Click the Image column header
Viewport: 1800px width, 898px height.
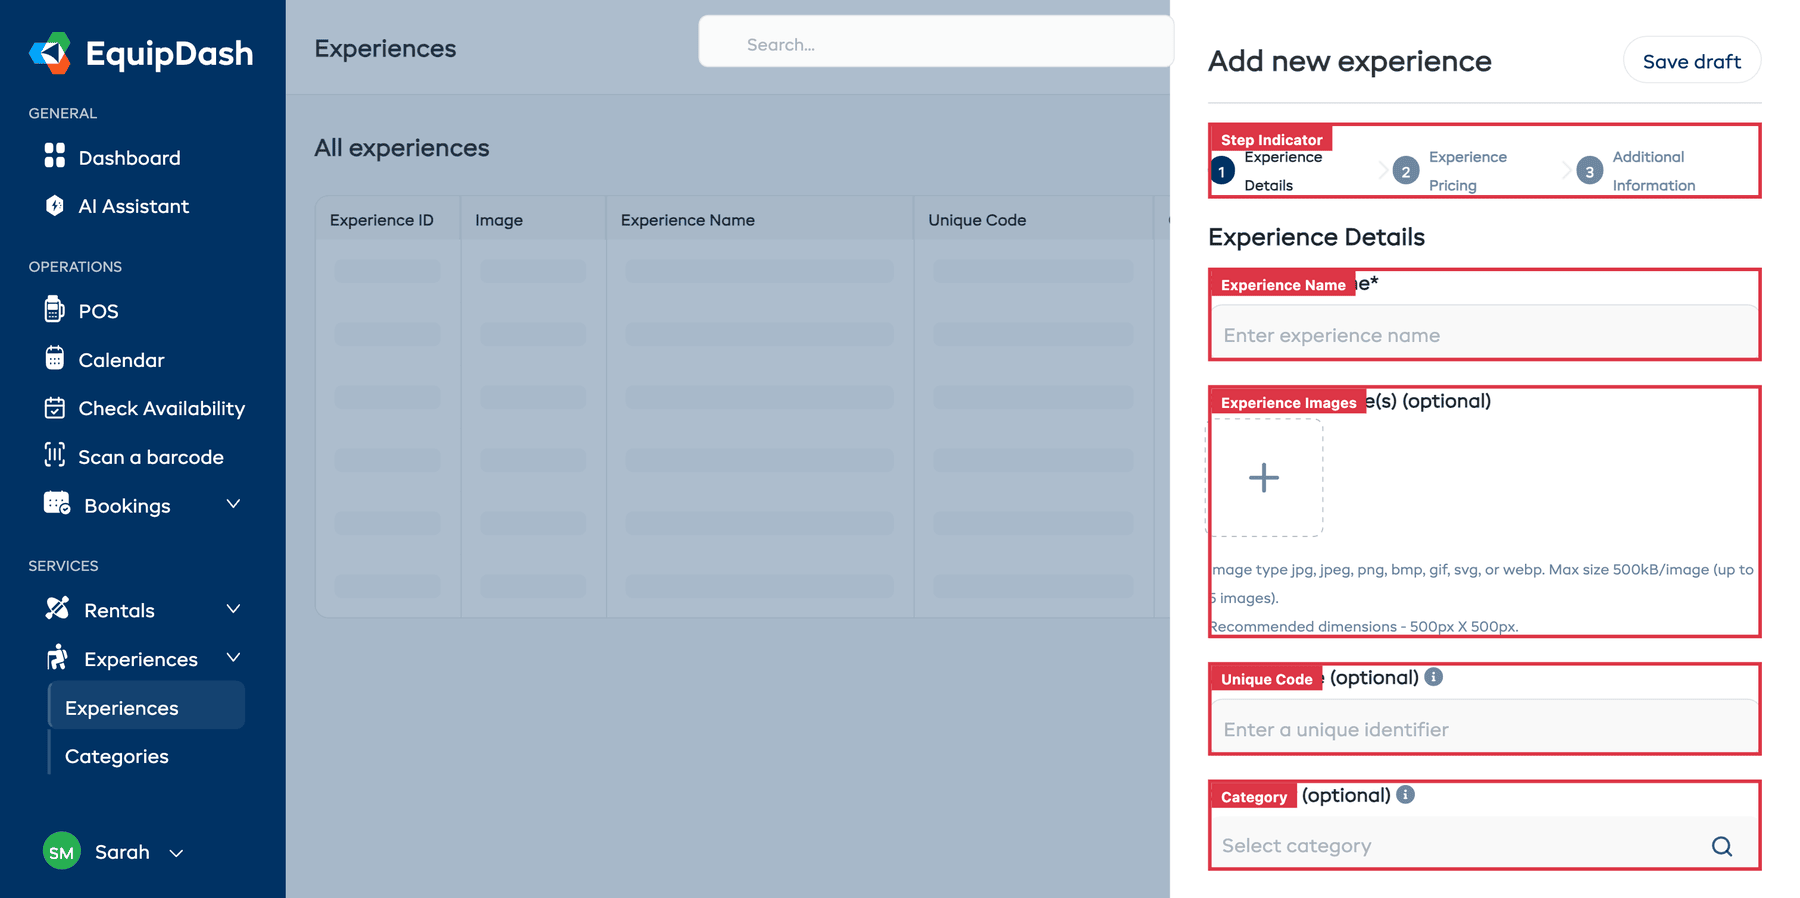click(499, 220)
